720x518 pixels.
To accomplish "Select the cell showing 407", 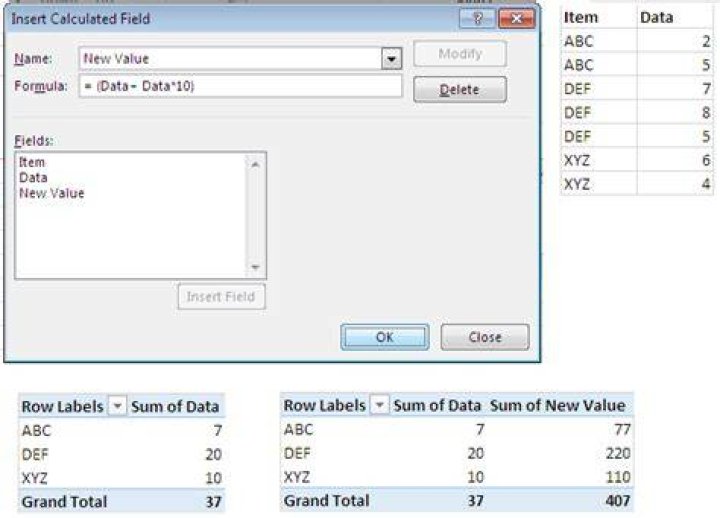I will (x=618, y=501).
